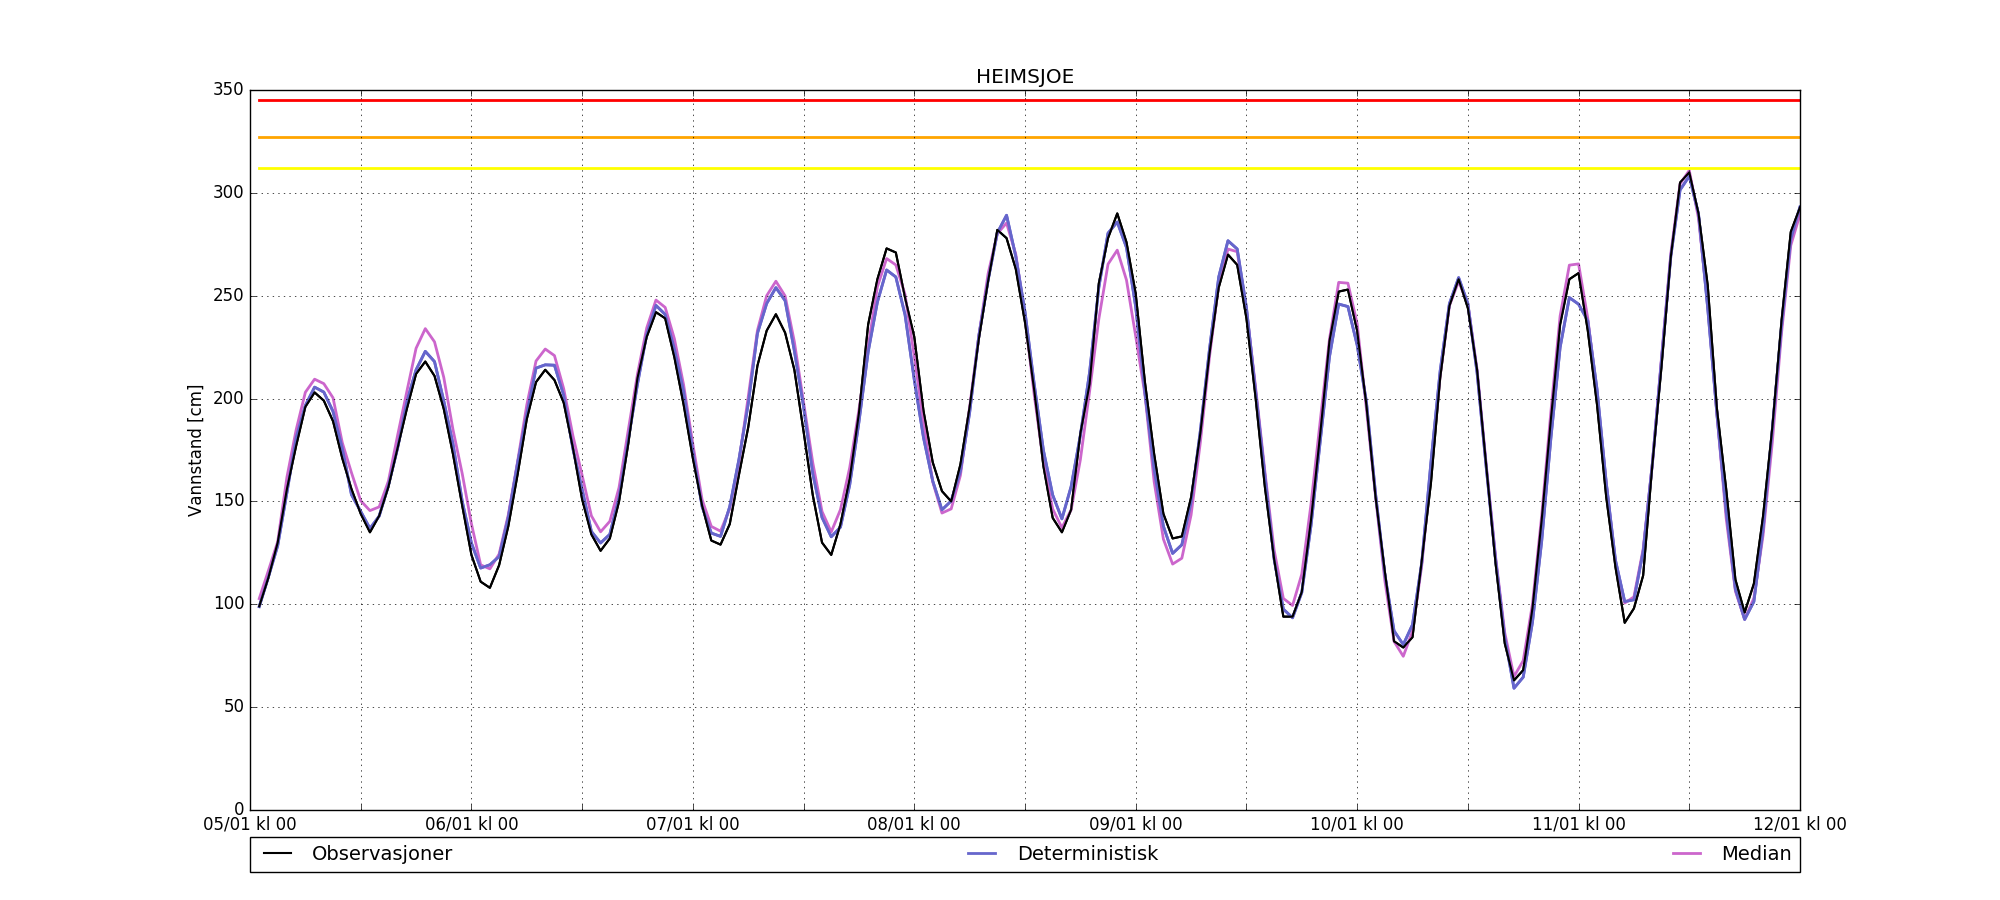
Task: Click the 0 y-axis tick label
Action: click(238, 809)
